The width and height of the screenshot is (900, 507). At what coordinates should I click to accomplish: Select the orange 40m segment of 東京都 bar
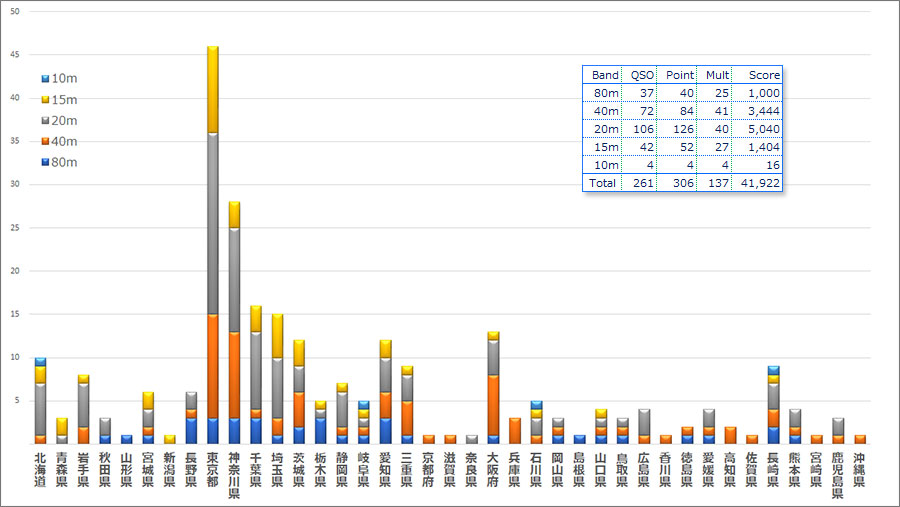point(212,366)
